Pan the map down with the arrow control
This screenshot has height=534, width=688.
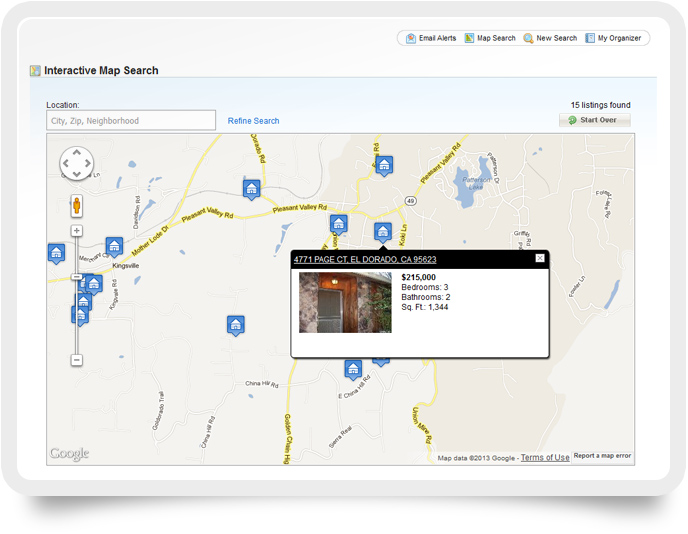77,174
